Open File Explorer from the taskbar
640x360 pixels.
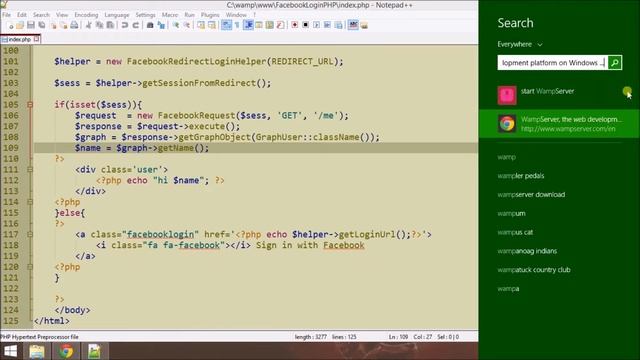pos(37,351)
